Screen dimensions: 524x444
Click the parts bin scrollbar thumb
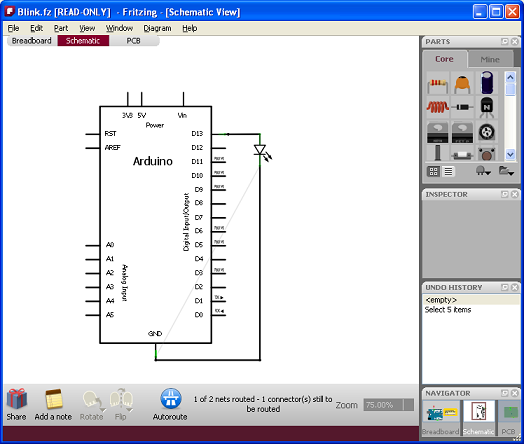point(510,89)
